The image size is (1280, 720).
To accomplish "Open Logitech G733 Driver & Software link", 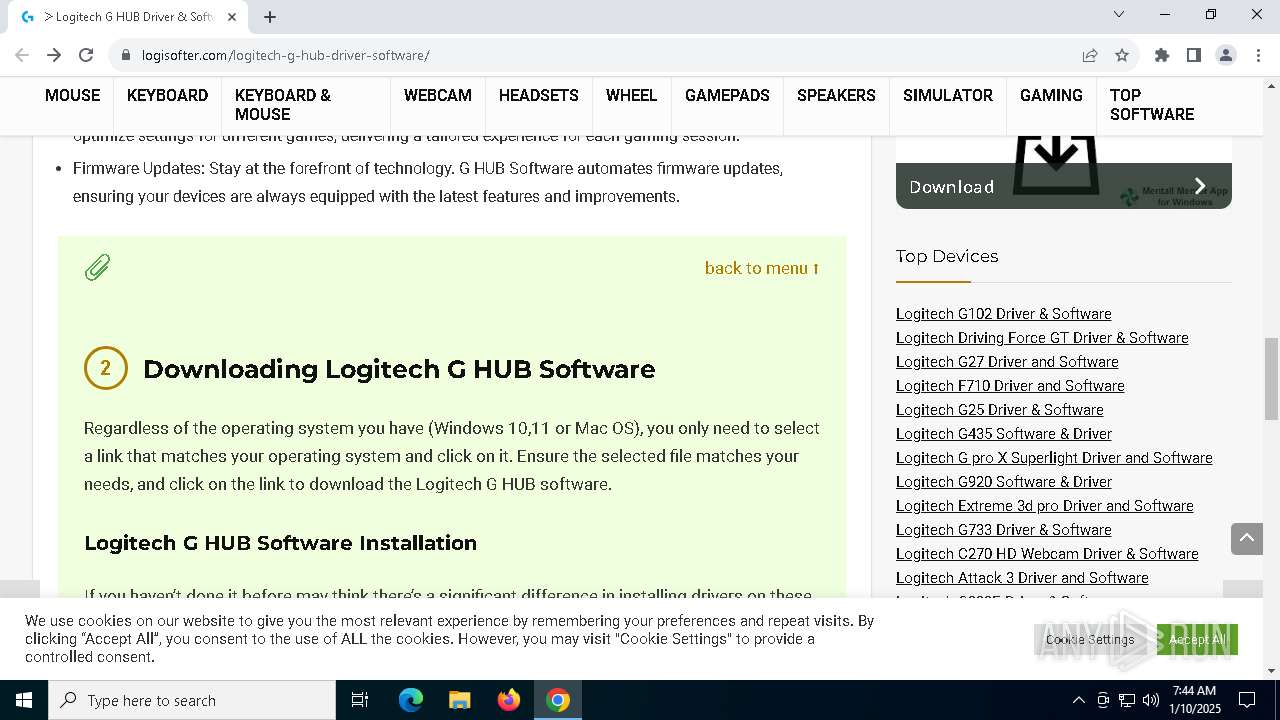I will tap(1003, 530).
